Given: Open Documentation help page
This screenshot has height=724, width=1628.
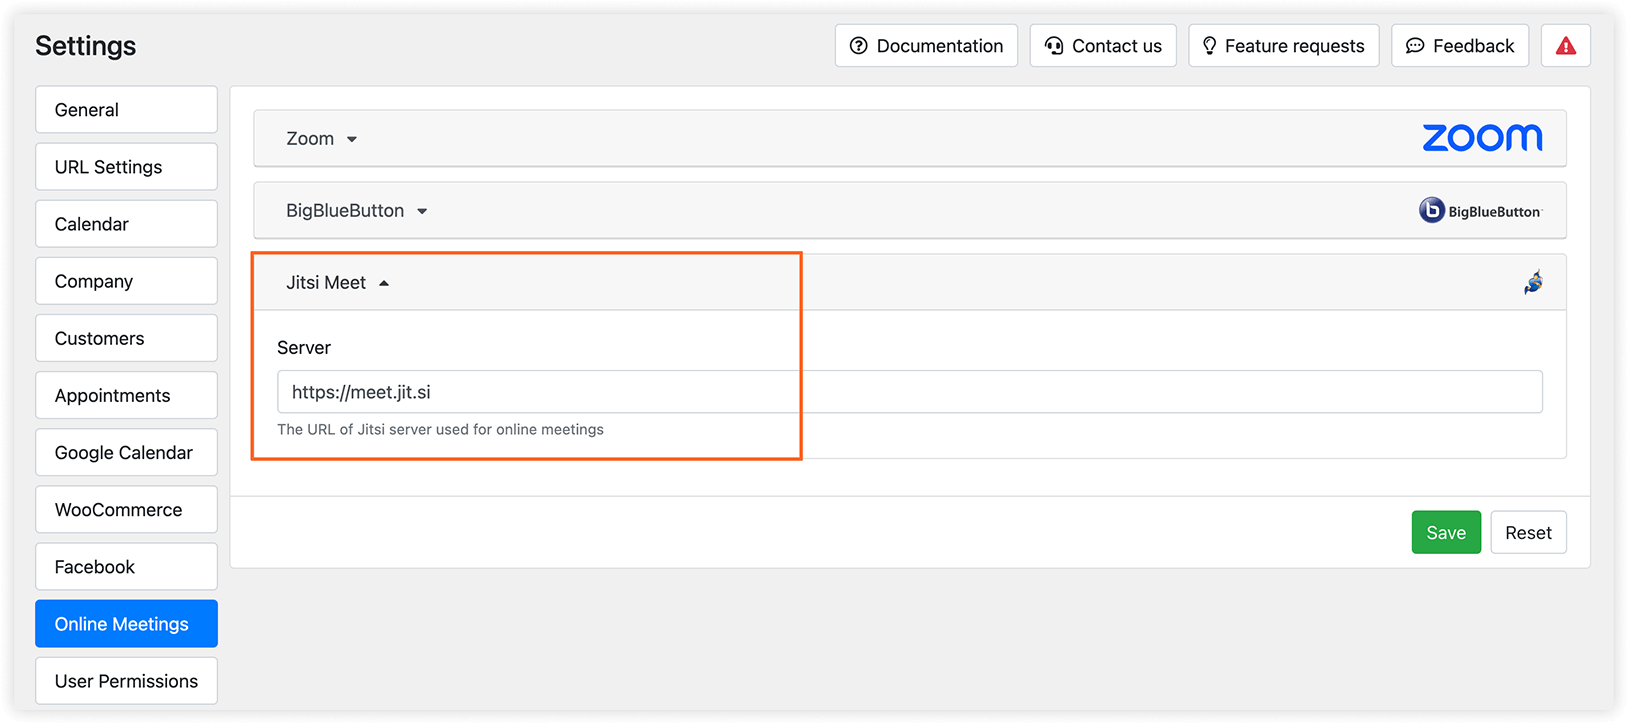Looking at the screenshot, I should coord(926,46).
